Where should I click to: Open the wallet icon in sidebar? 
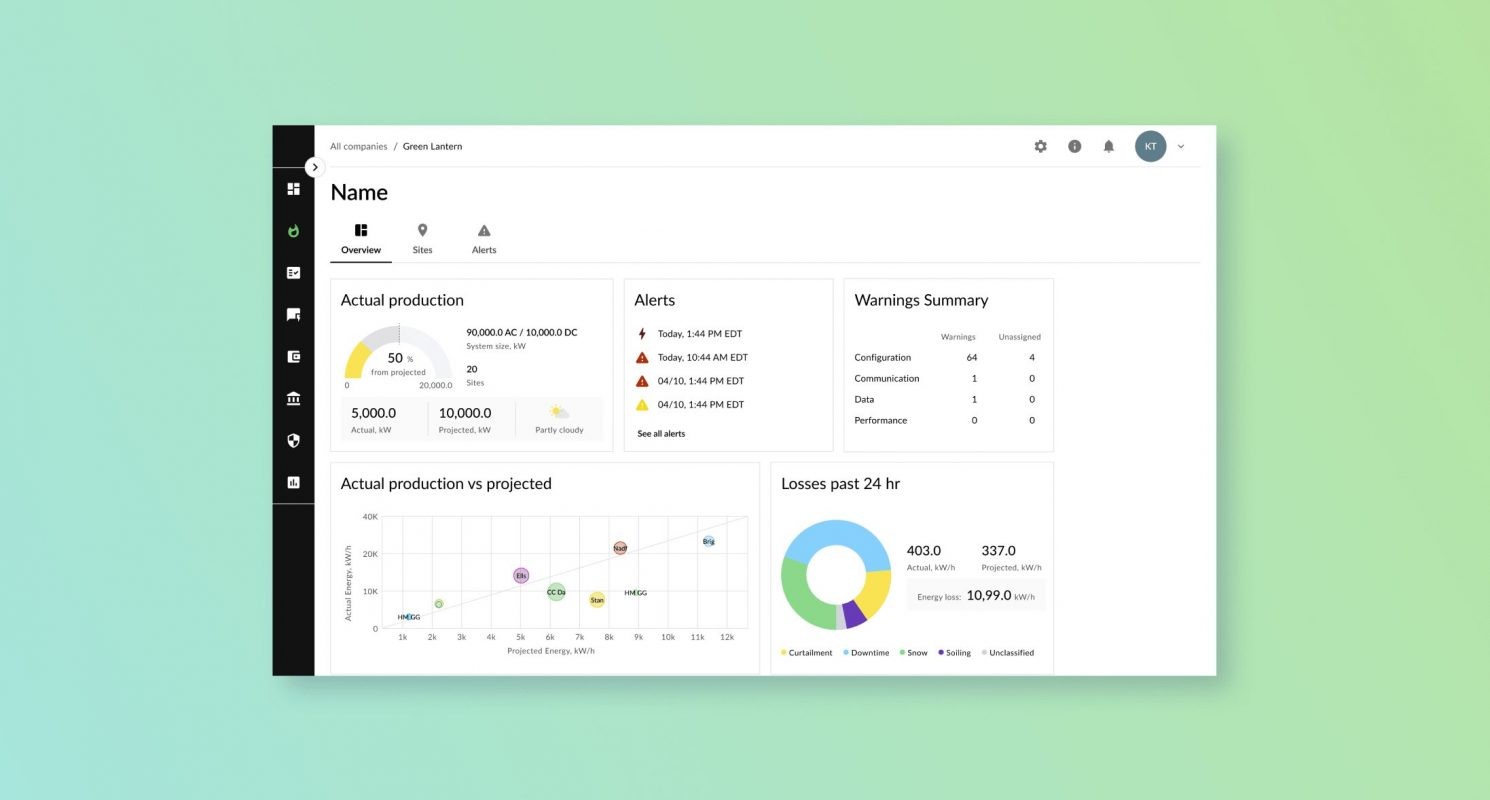pyautogui.click(x=293, y=356)
